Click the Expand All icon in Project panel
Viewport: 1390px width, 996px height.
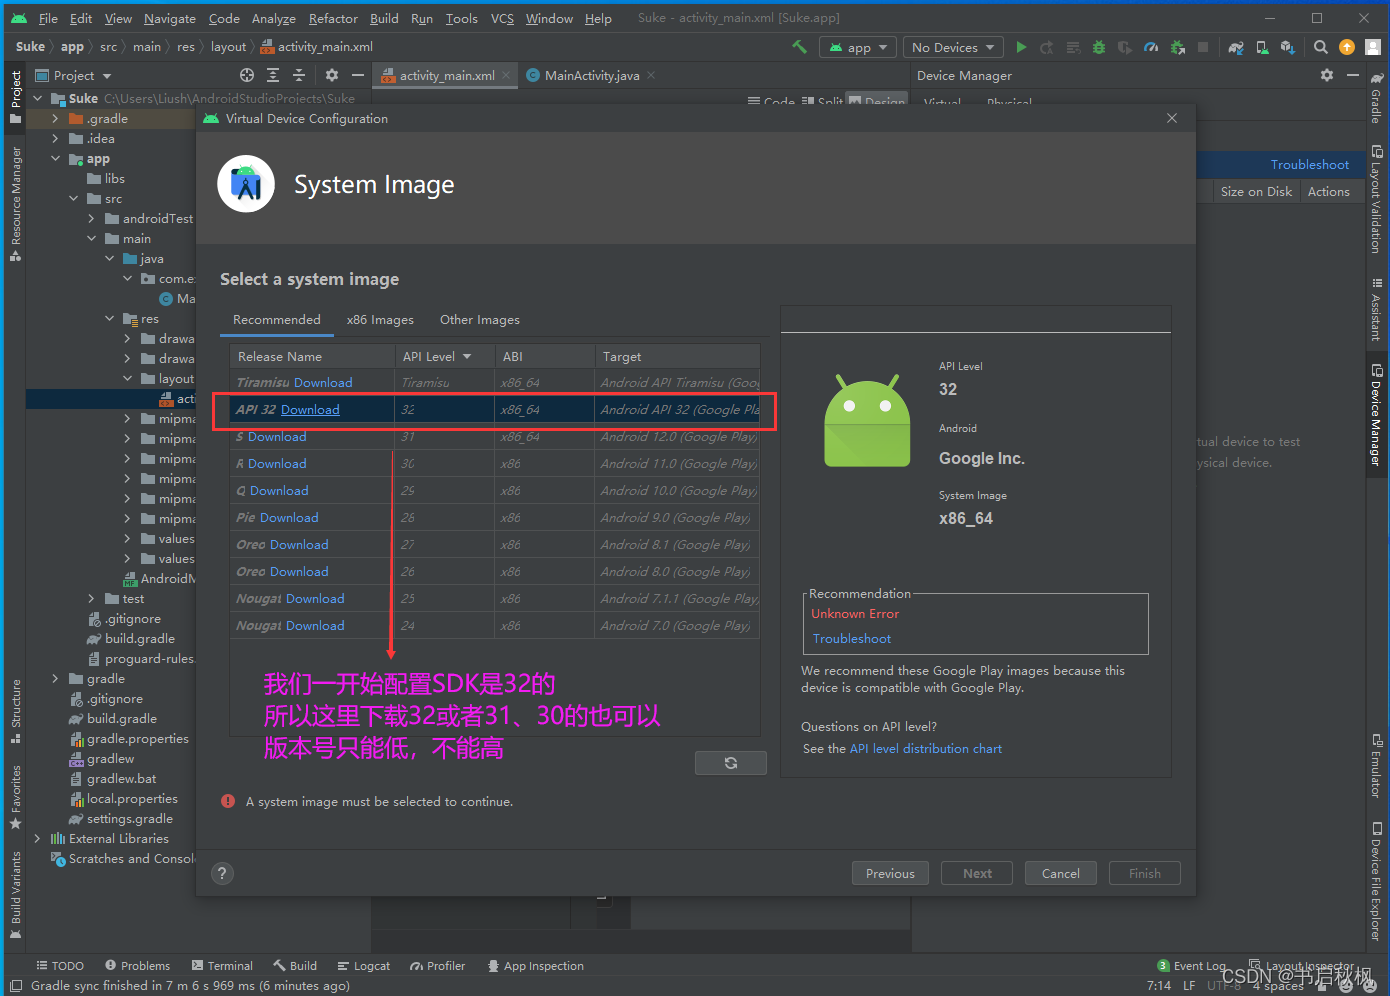(x=273, y=75)
